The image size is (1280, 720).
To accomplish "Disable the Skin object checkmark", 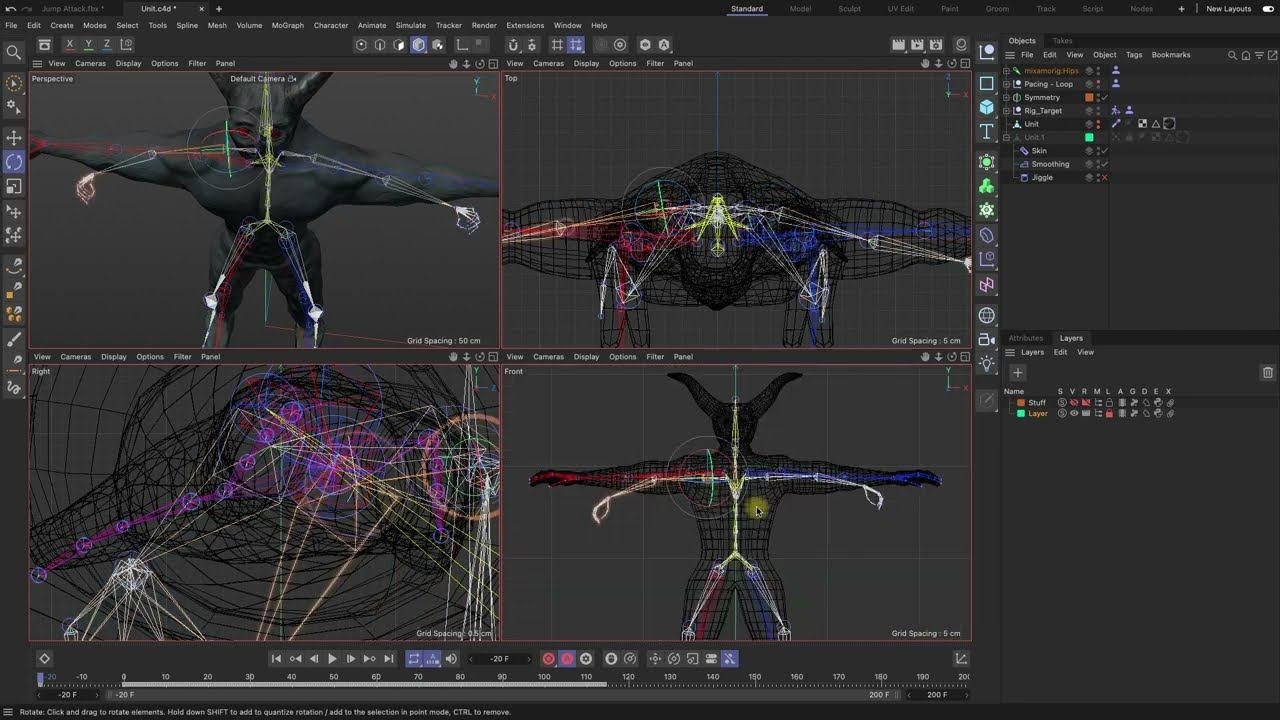I will click(x=1103, y=151).
